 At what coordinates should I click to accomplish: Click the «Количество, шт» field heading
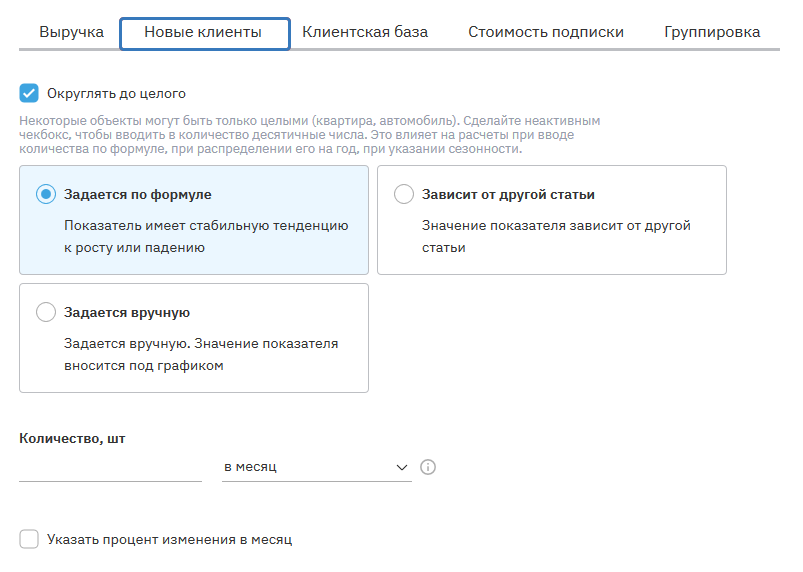click(x=73, y=438)
